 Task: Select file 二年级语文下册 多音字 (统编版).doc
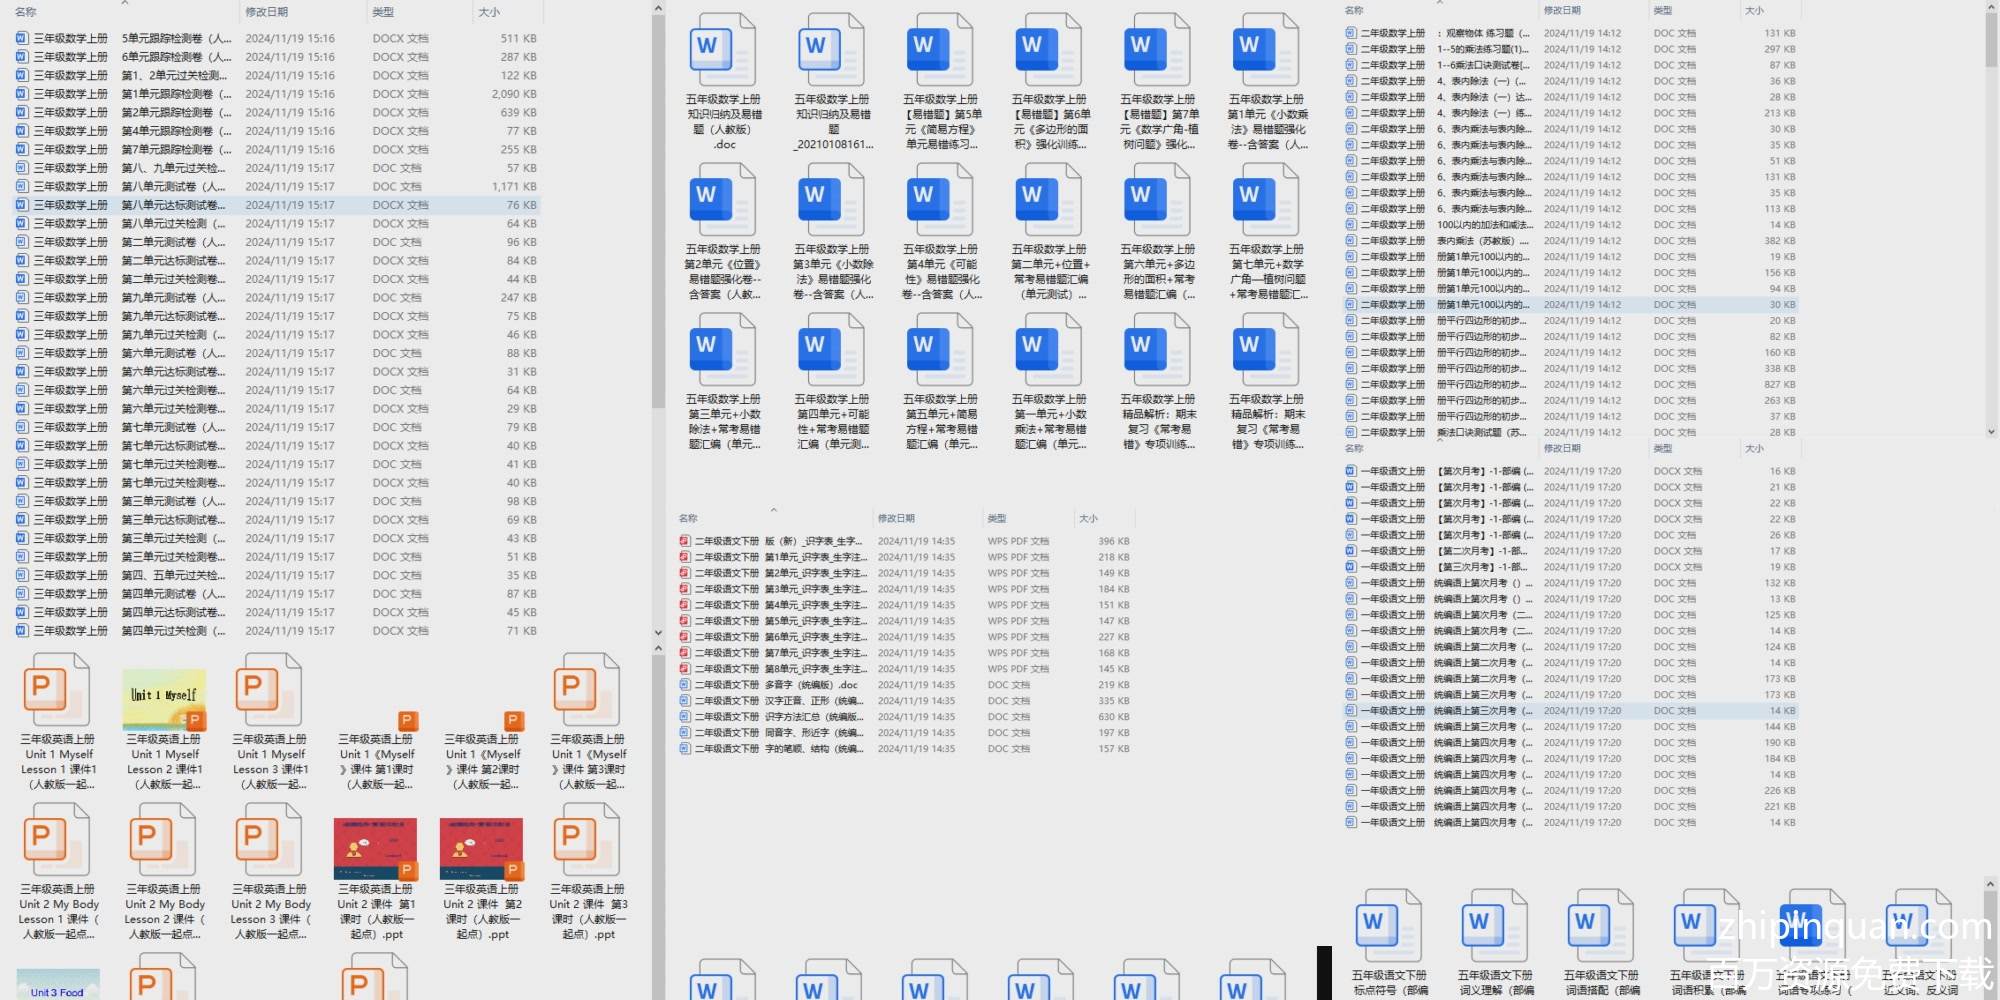point(811,685)
